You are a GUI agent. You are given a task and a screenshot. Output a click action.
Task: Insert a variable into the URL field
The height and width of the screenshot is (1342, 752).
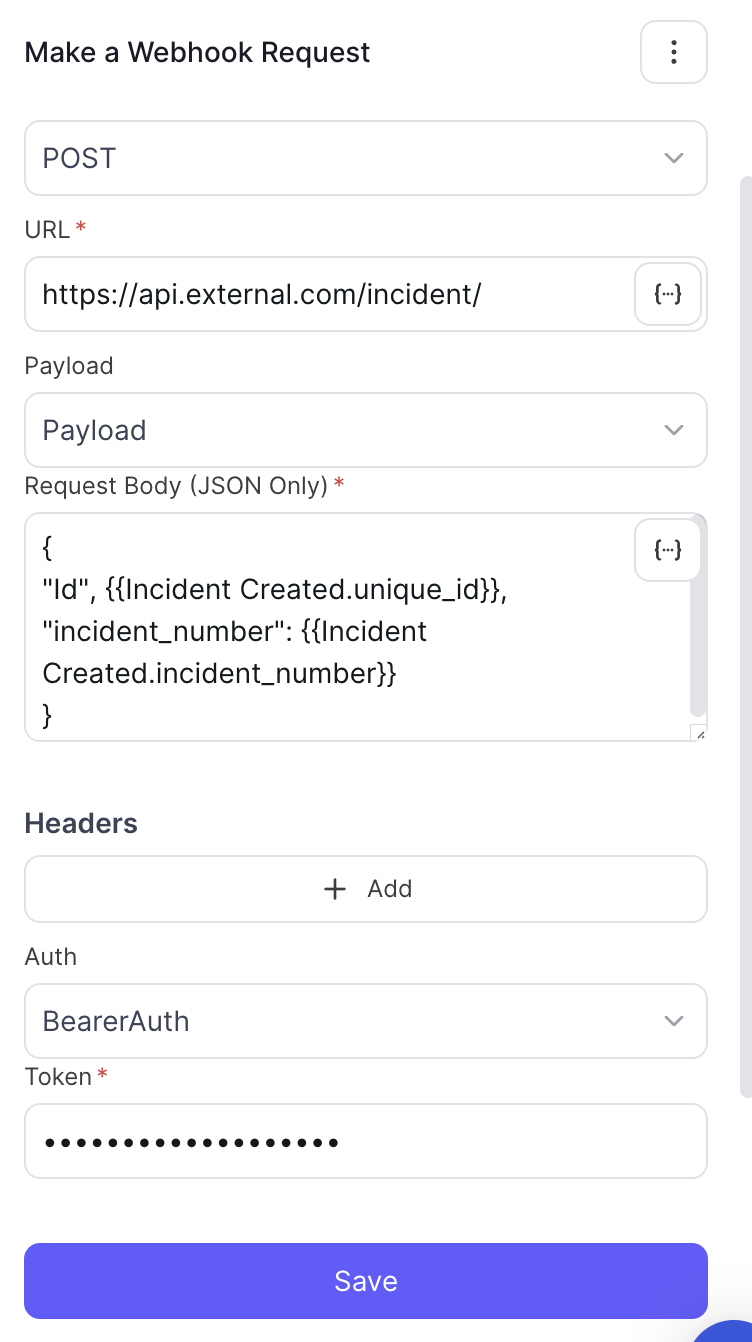pyautogui.click(x=668, y=294)
